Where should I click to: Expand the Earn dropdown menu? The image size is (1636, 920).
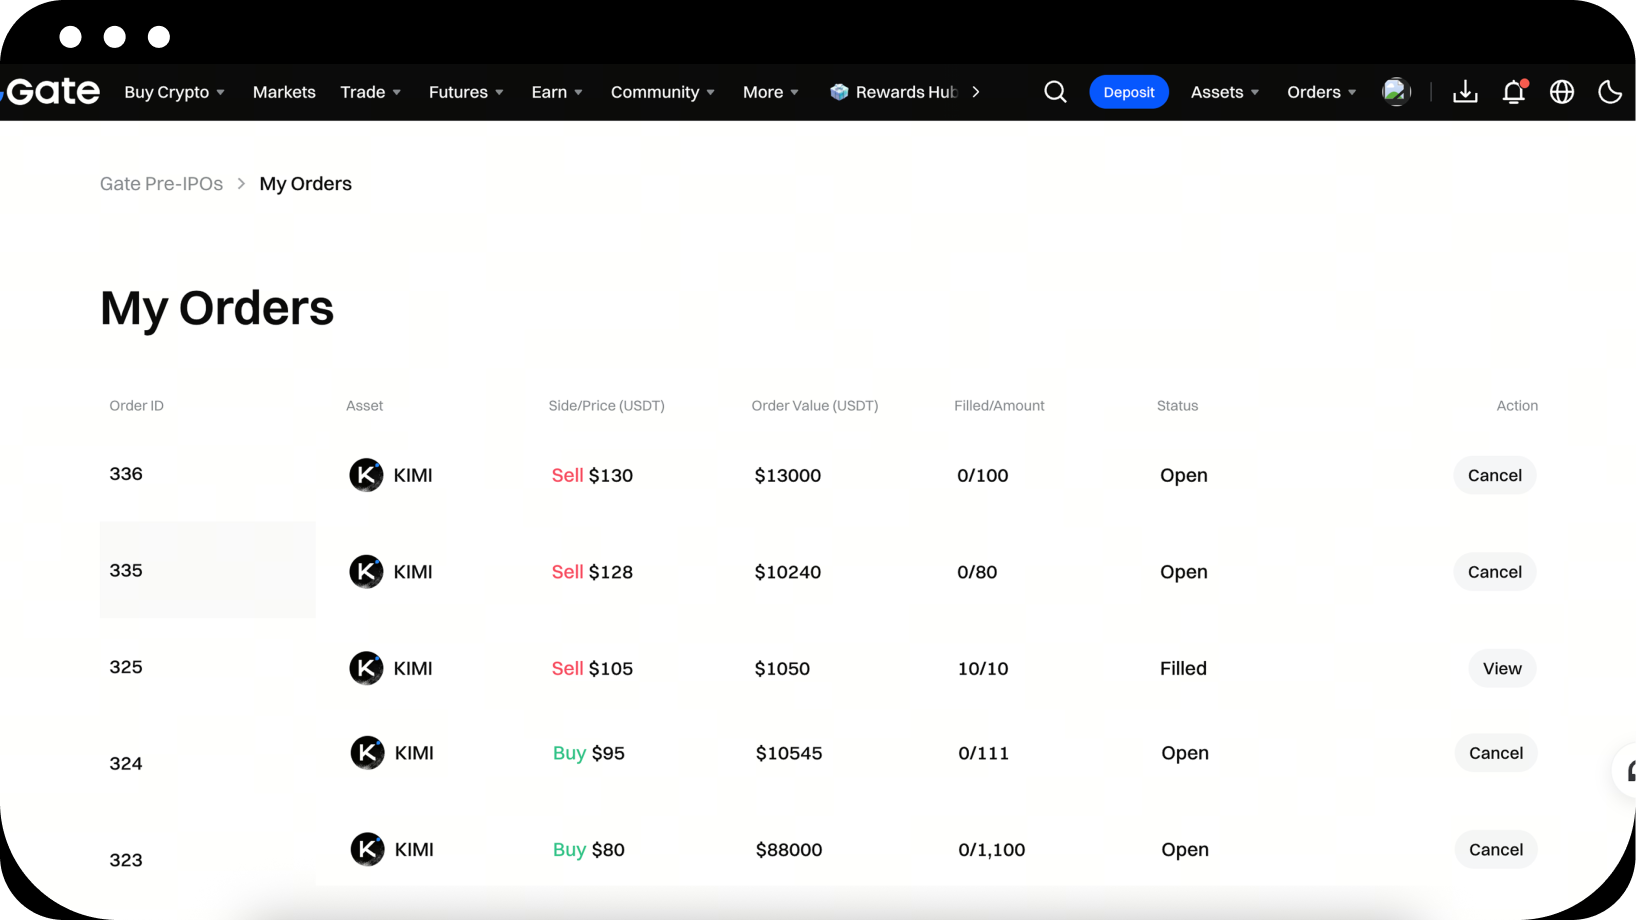click(557, 92)
